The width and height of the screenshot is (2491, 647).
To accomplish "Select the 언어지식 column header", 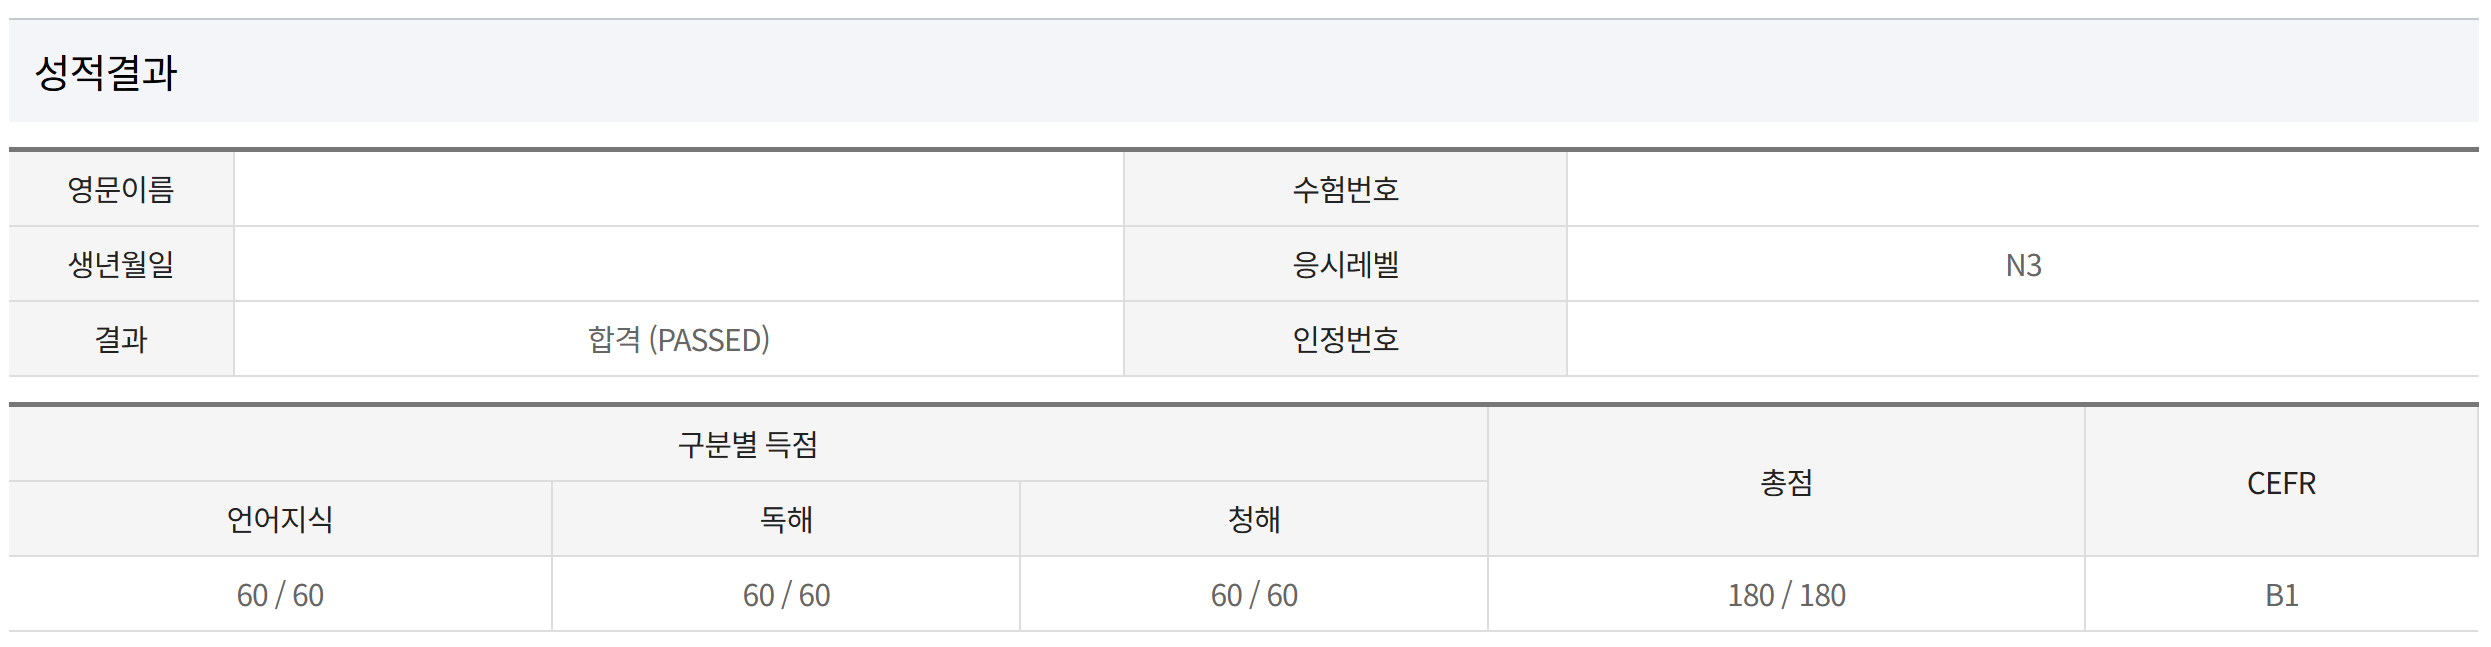I will tap(280, 519).
